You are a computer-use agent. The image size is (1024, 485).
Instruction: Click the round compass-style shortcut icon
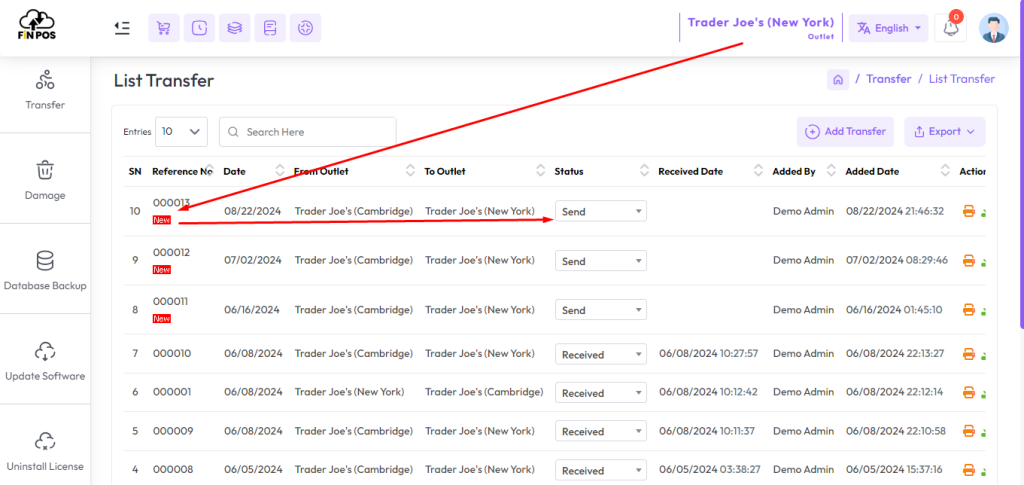[x=305, y=28]
